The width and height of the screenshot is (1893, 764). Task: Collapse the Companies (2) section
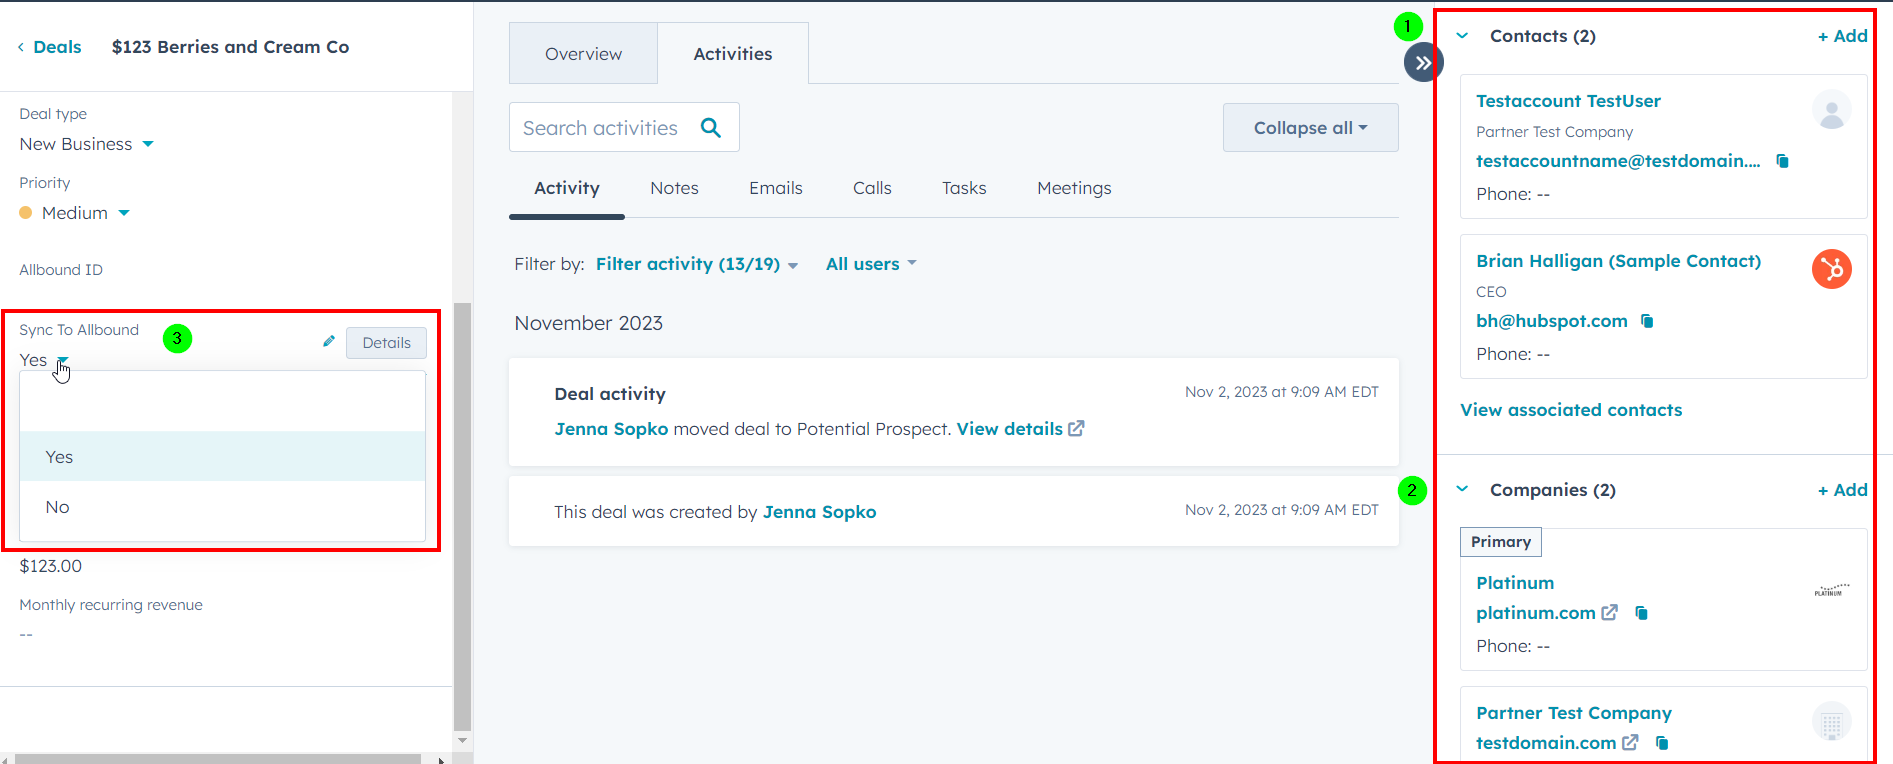click(1462, 489)
